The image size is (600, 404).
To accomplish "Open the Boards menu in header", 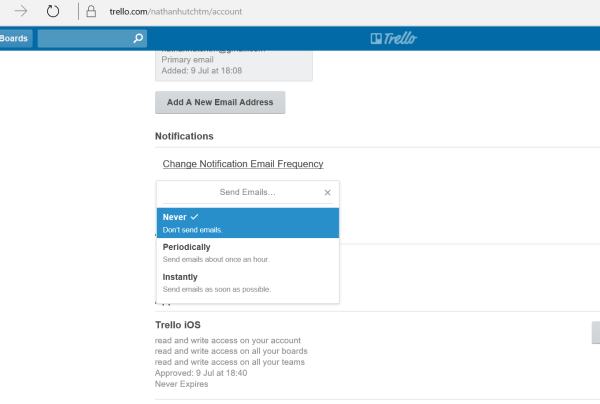I will coord(15,39).
